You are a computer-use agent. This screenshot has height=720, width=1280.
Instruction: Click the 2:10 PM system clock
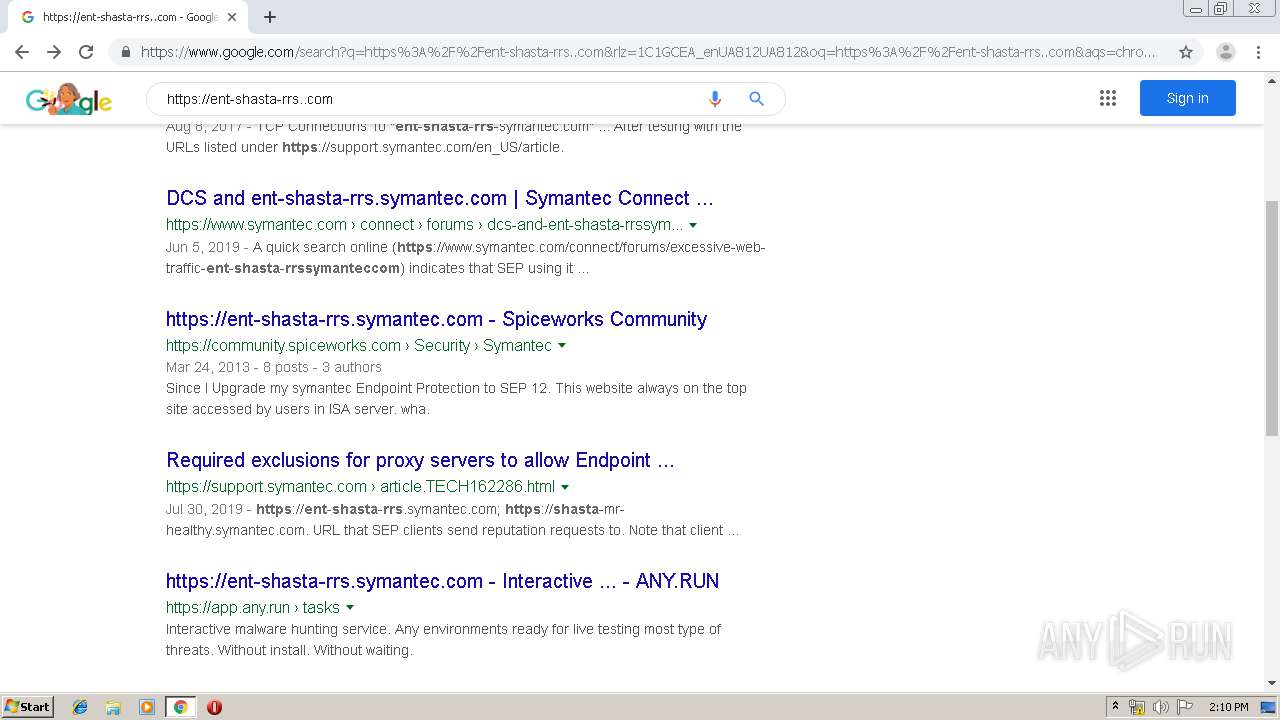click(1229, 707)
